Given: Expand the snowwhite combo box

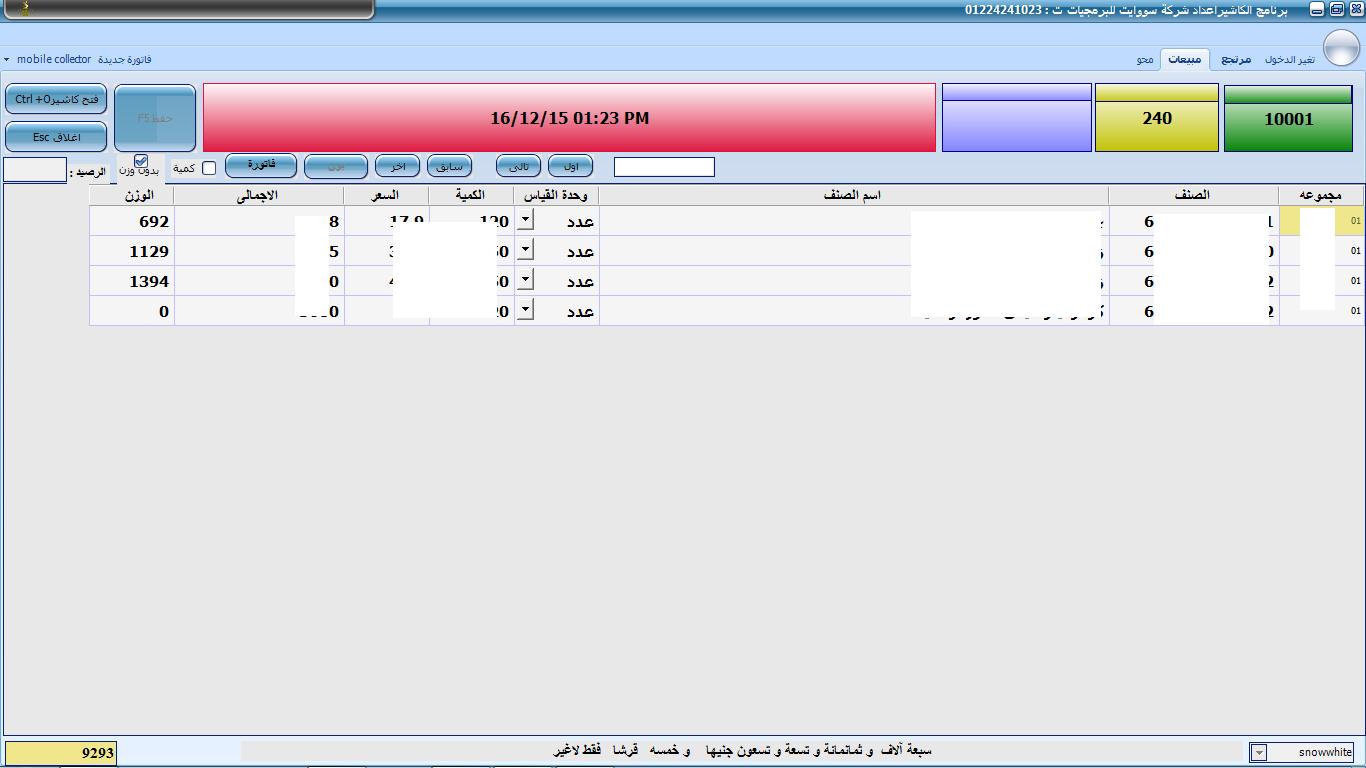Looking at the screenshot, I should pos(1259,753).
